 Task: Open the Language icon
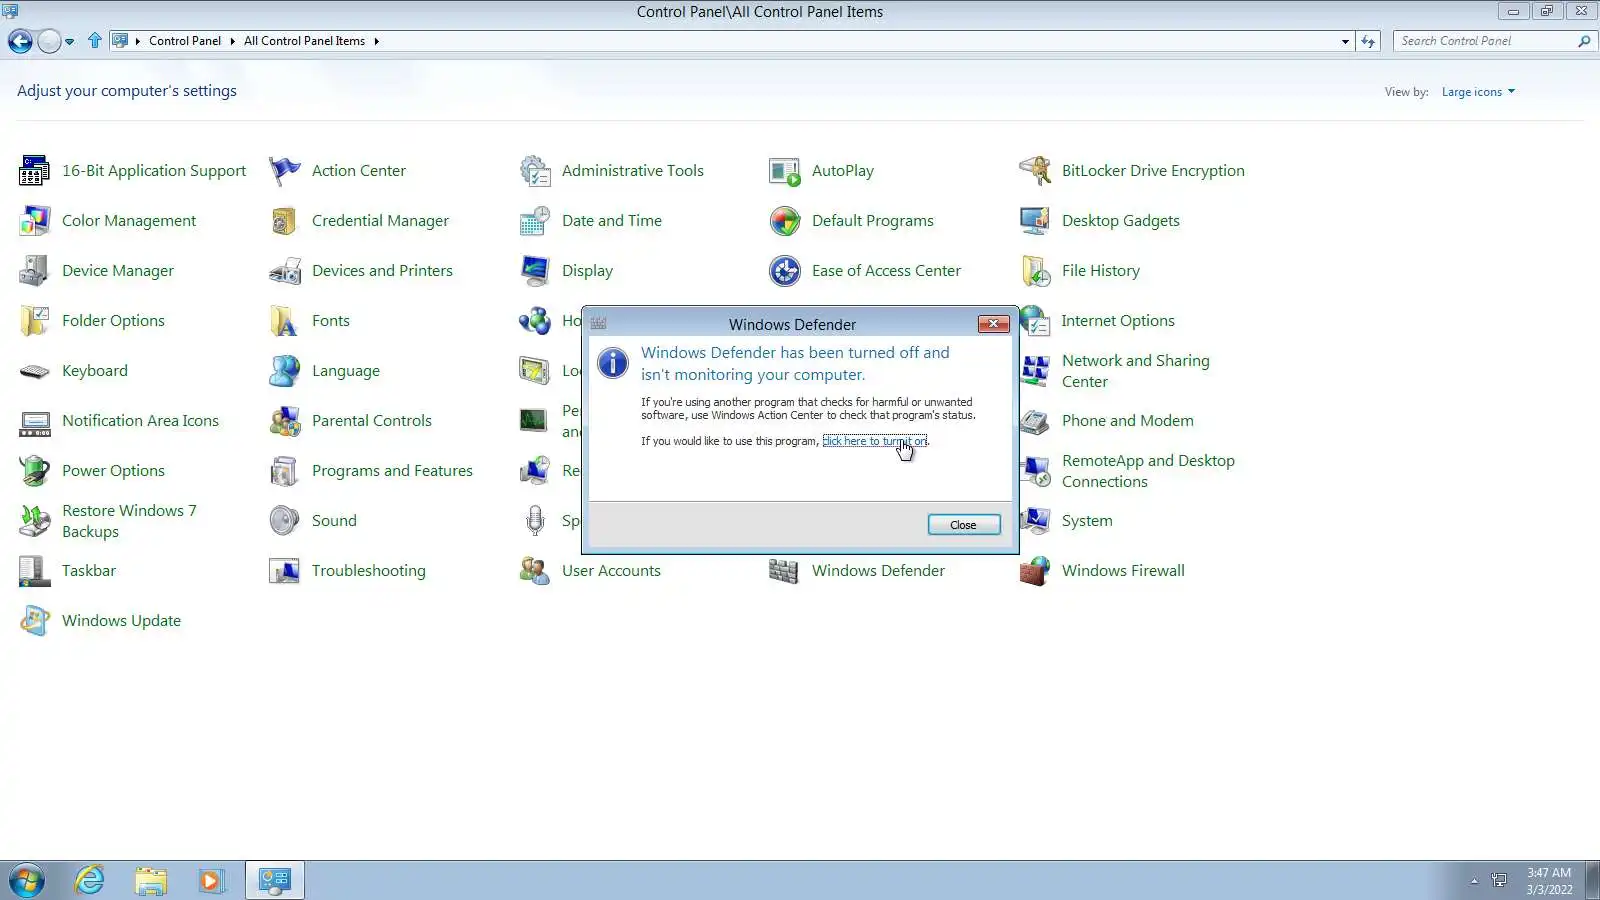[284, 371]
